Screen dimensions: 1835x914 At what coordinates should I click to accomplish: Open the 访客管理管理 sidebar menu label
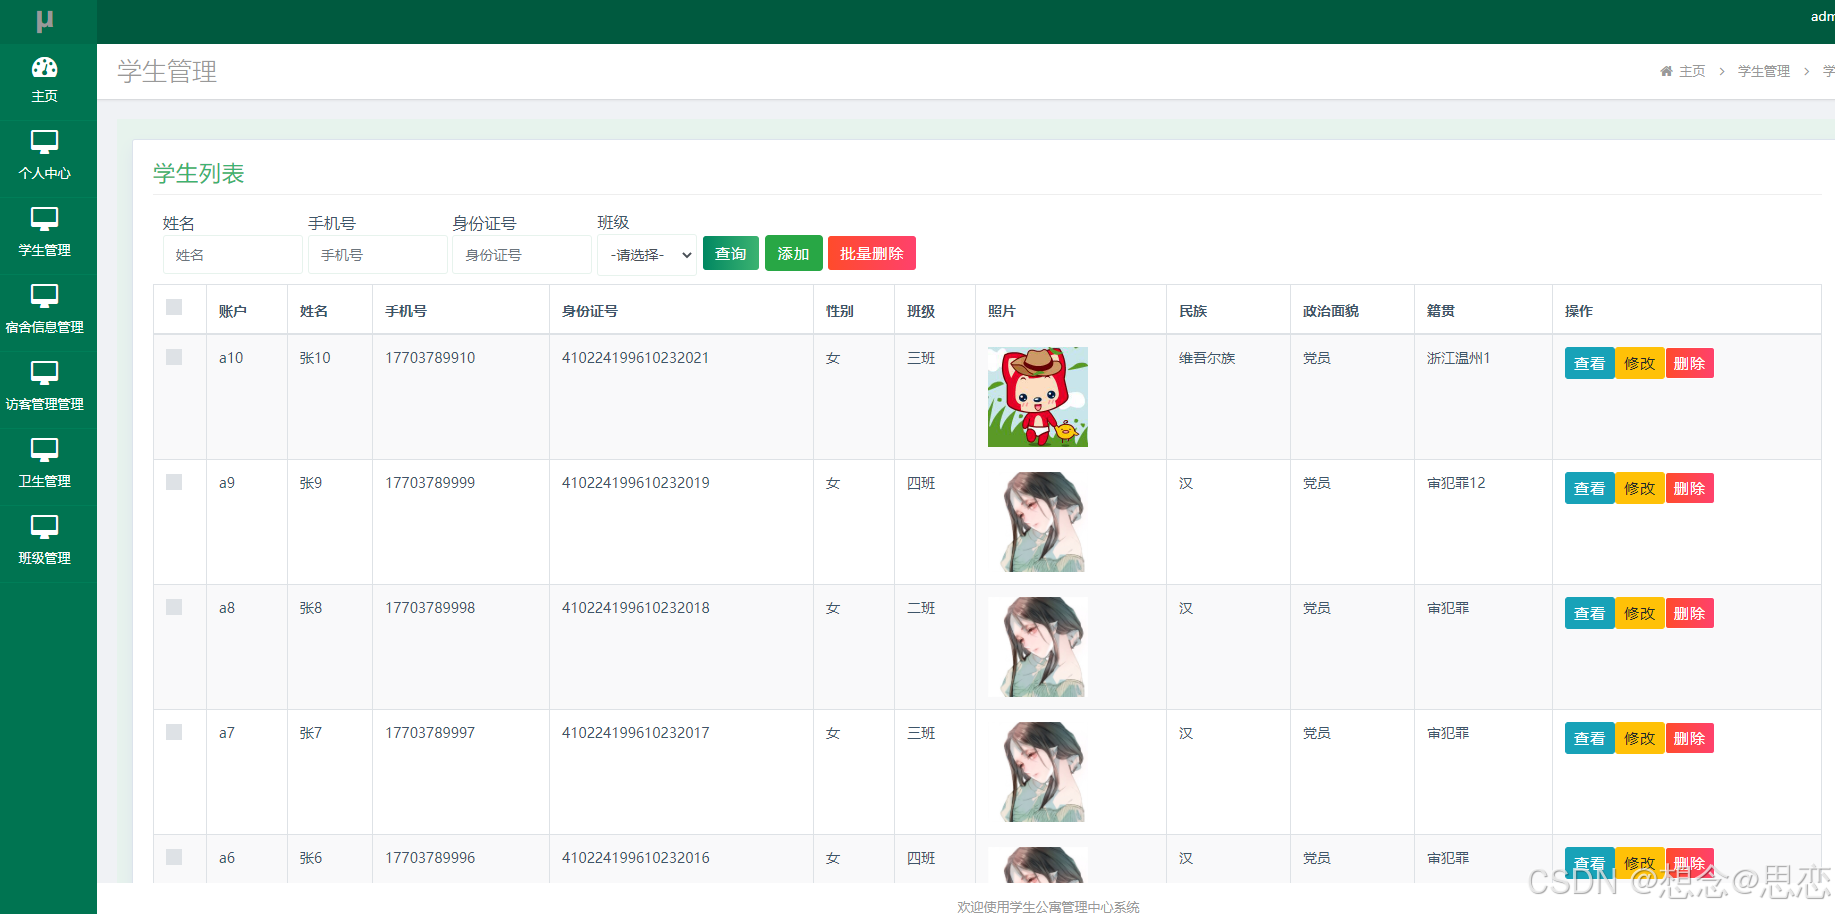45,404
